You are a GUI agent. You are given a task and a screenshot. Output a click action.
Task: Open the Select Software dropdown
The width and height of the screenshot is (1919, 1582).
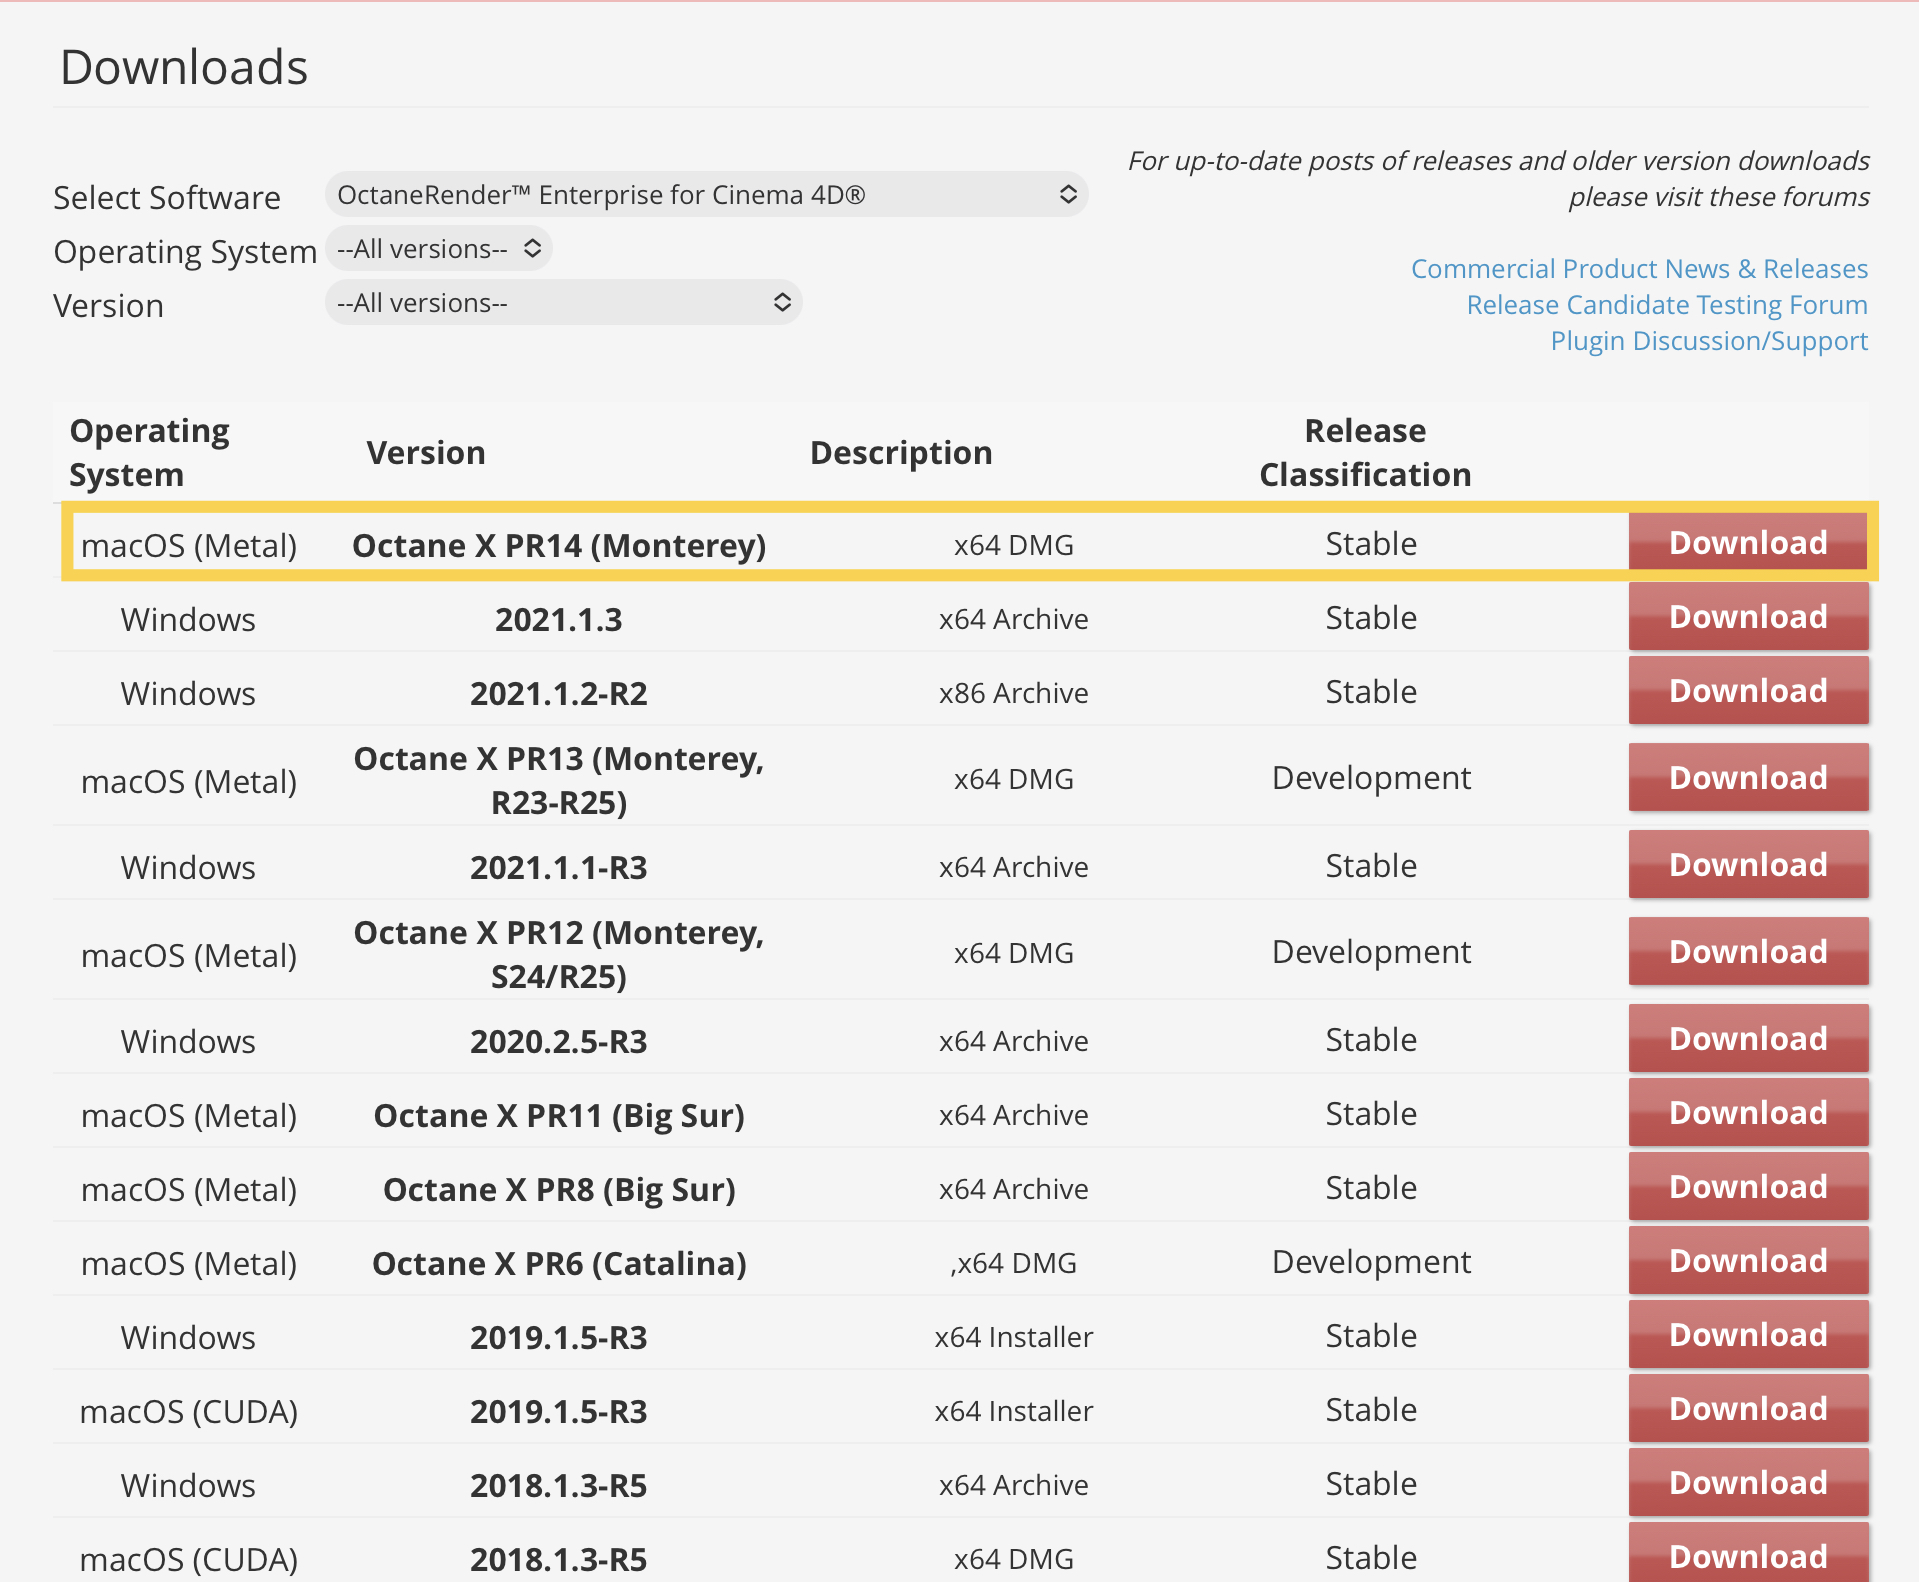[706, 194]
